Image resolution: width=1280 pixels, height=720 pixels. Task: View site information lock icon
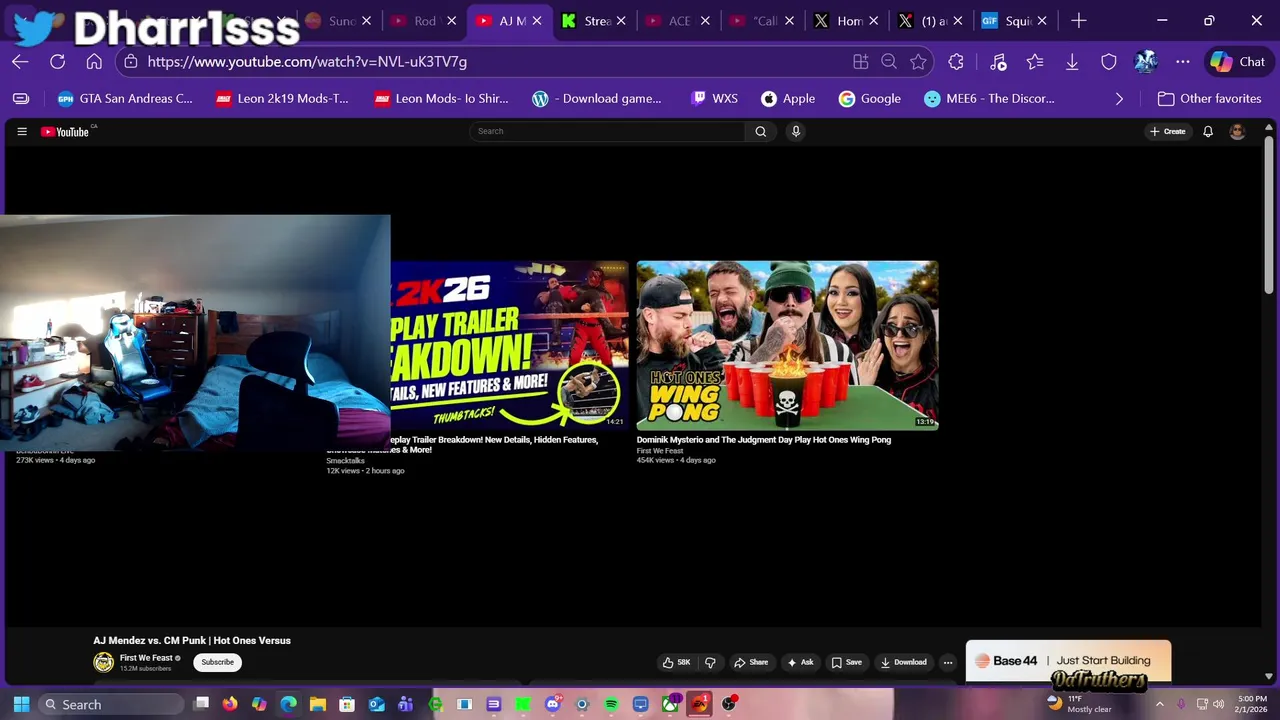coord(130,61)
